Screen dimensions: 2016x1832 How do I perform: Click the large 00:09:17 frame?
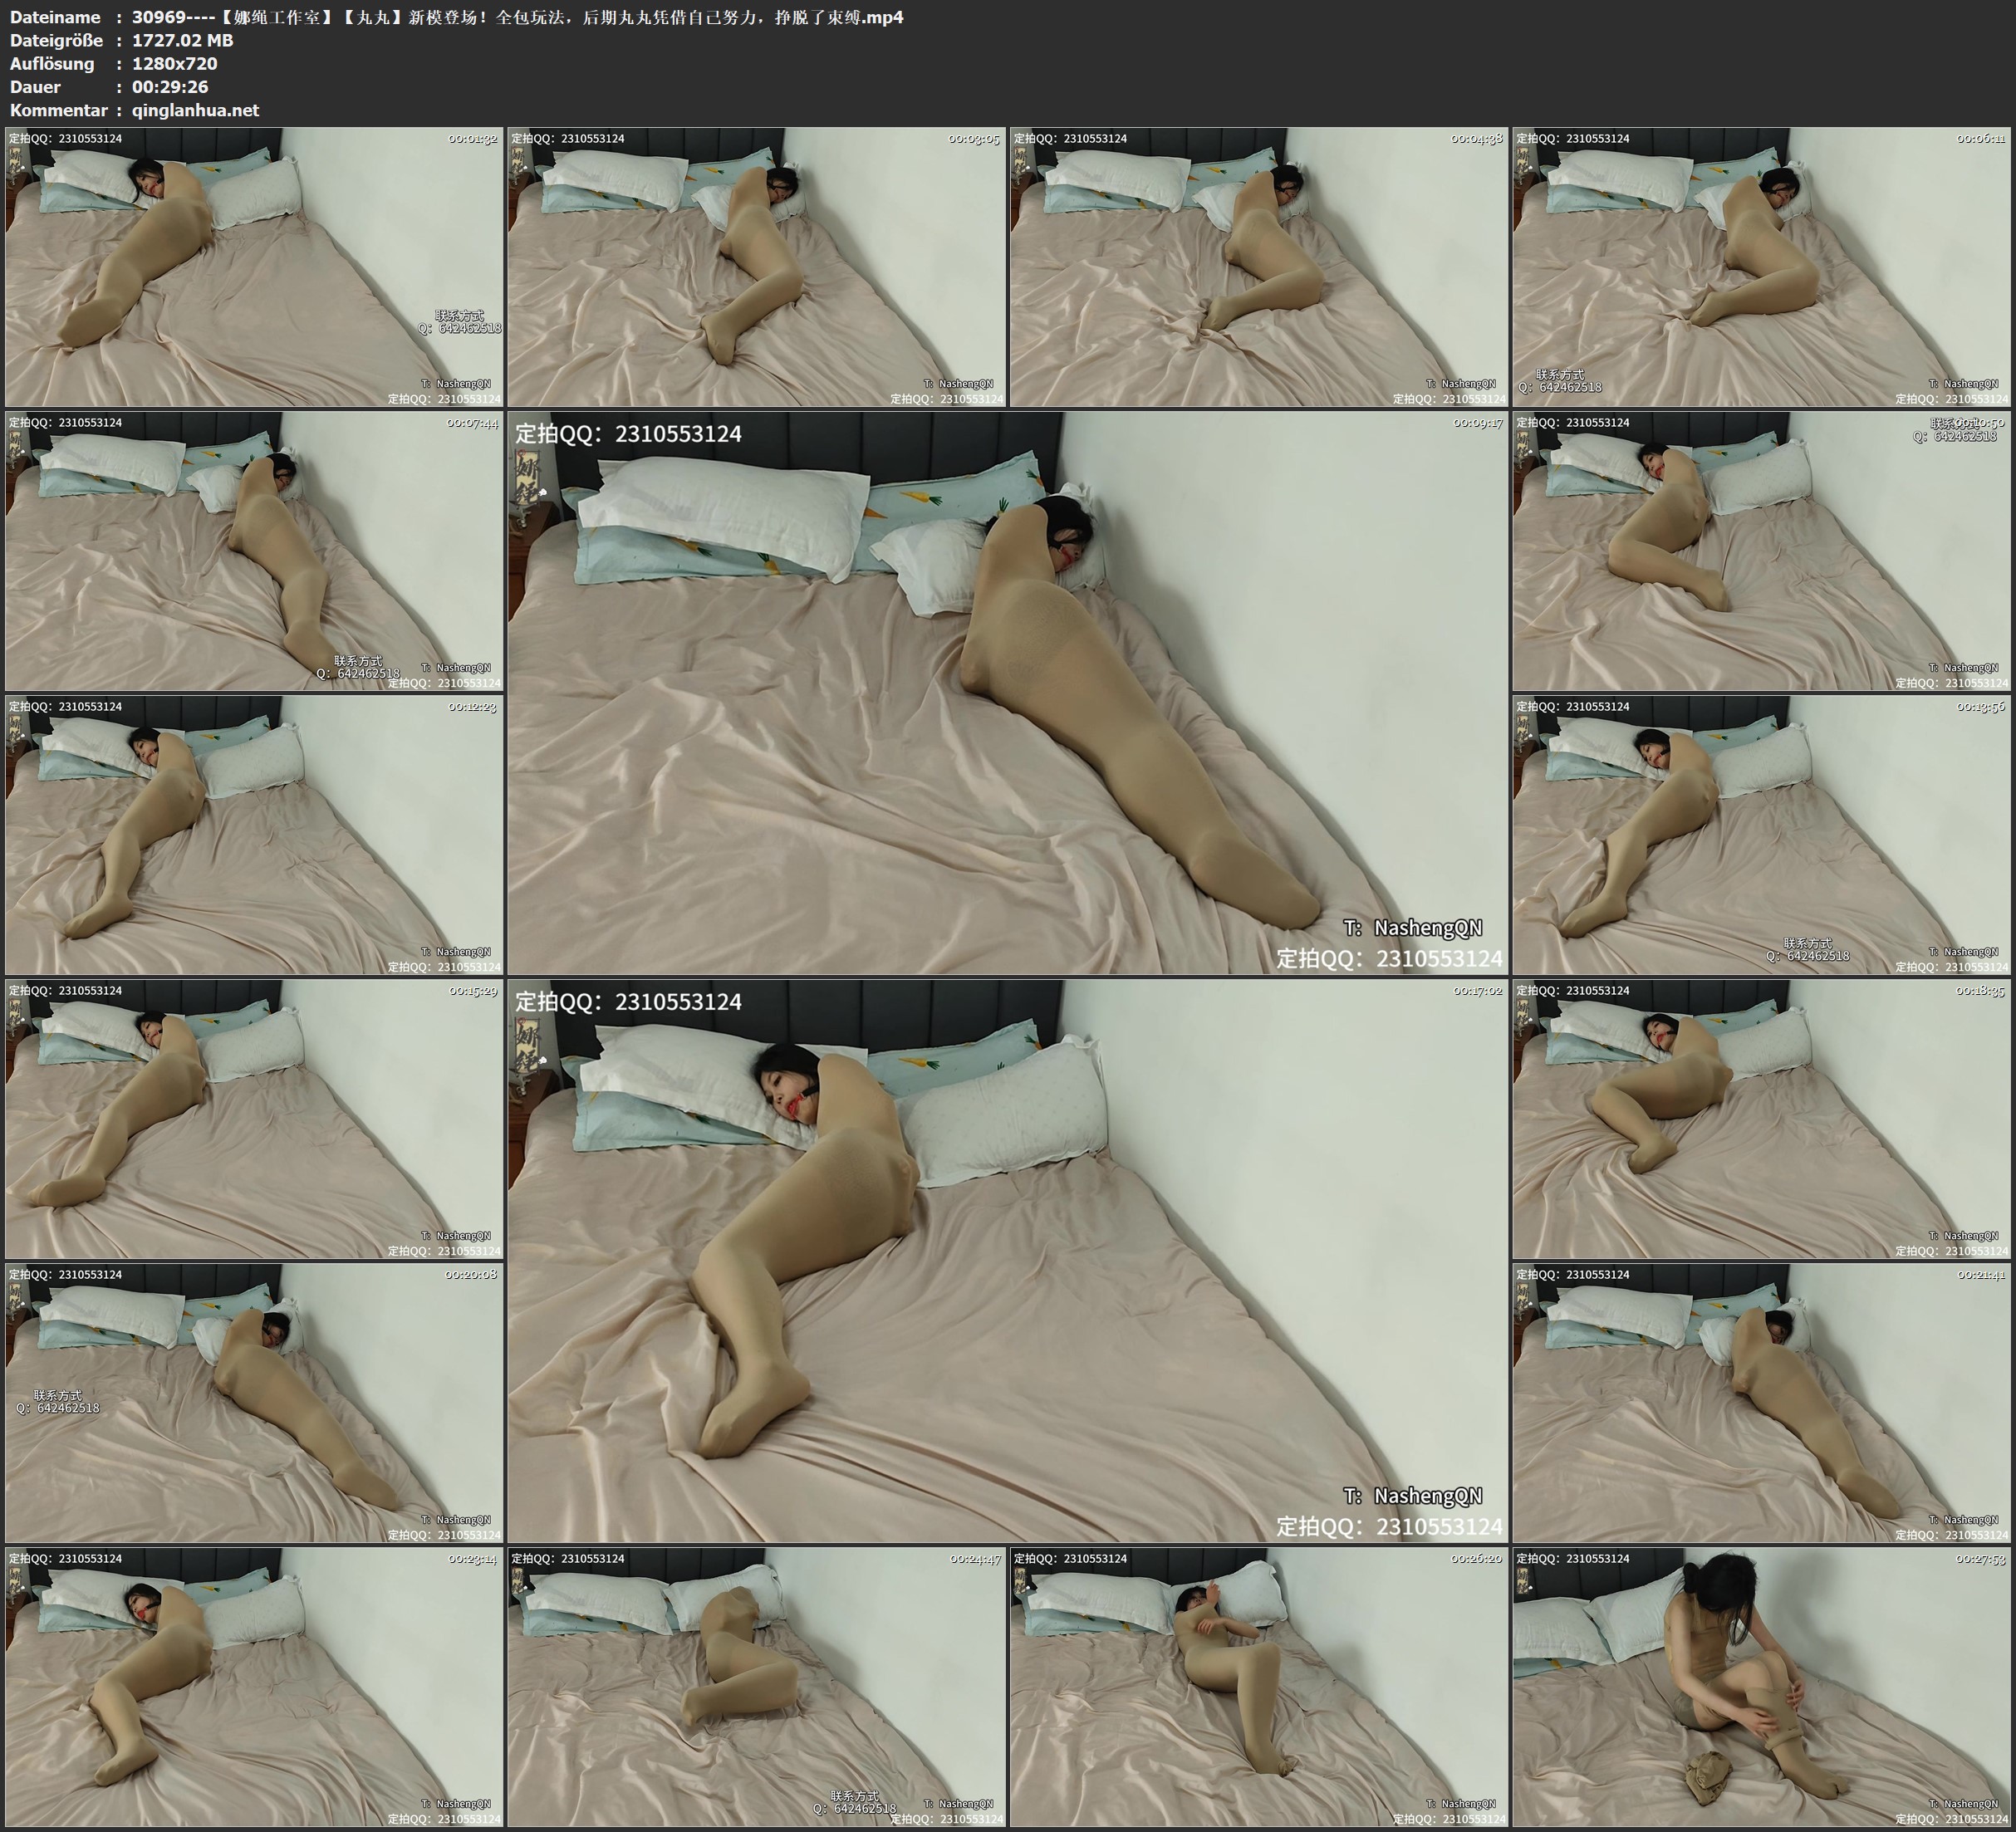point(1007,692)
